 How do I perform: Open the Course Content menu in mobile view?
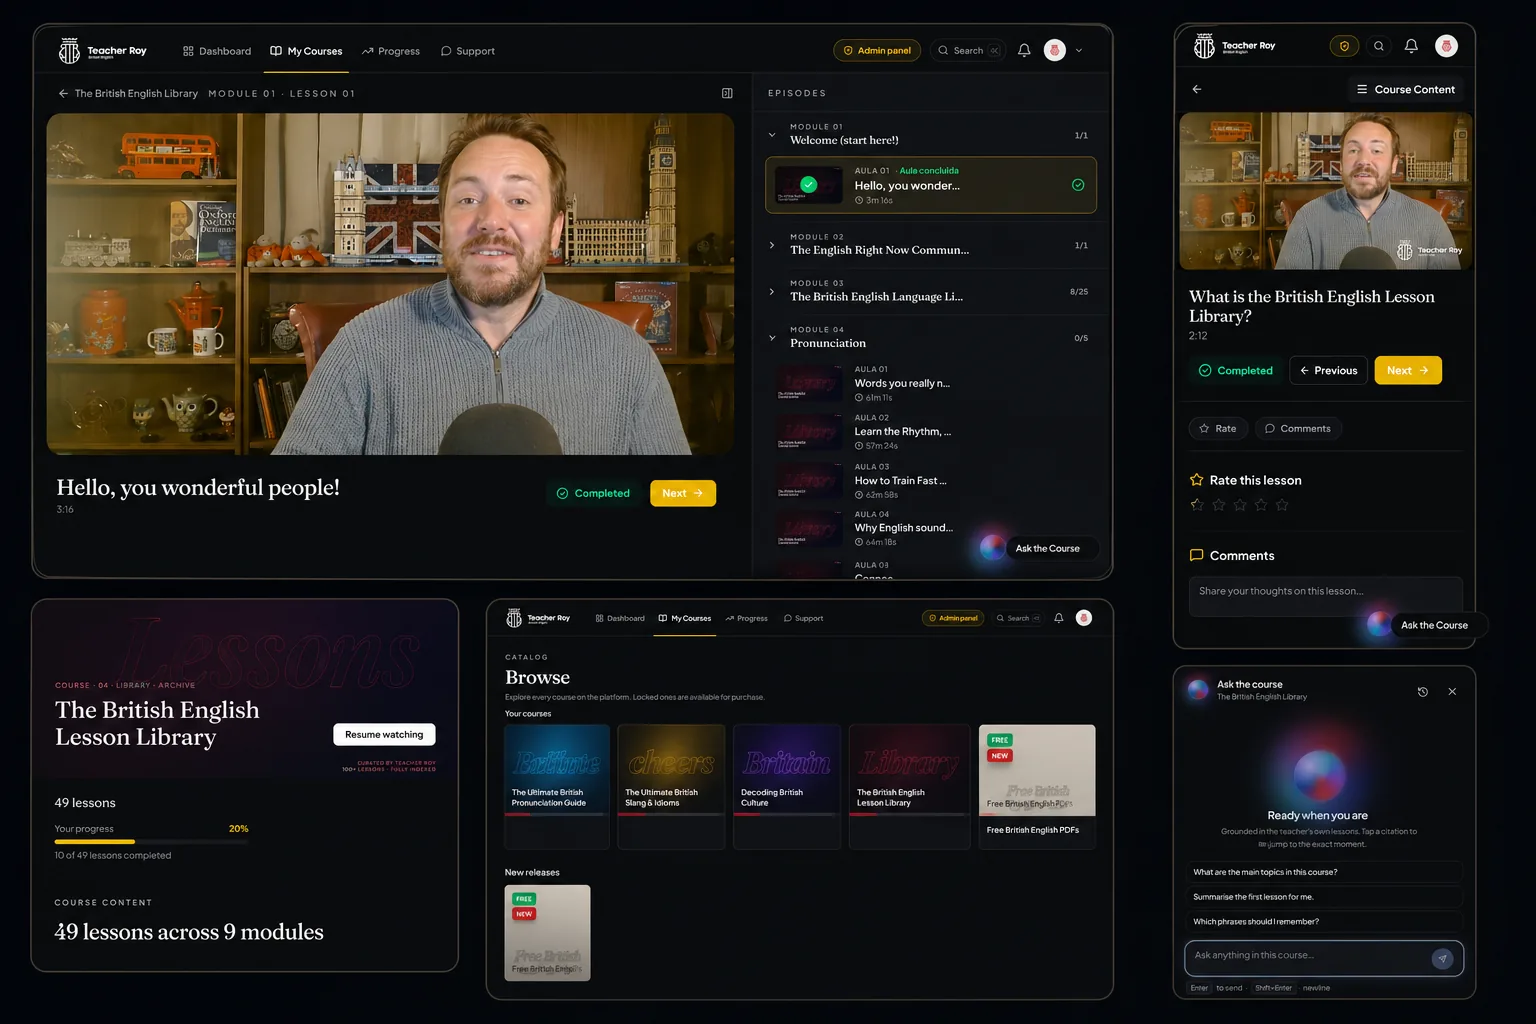tap(1405, 89)
